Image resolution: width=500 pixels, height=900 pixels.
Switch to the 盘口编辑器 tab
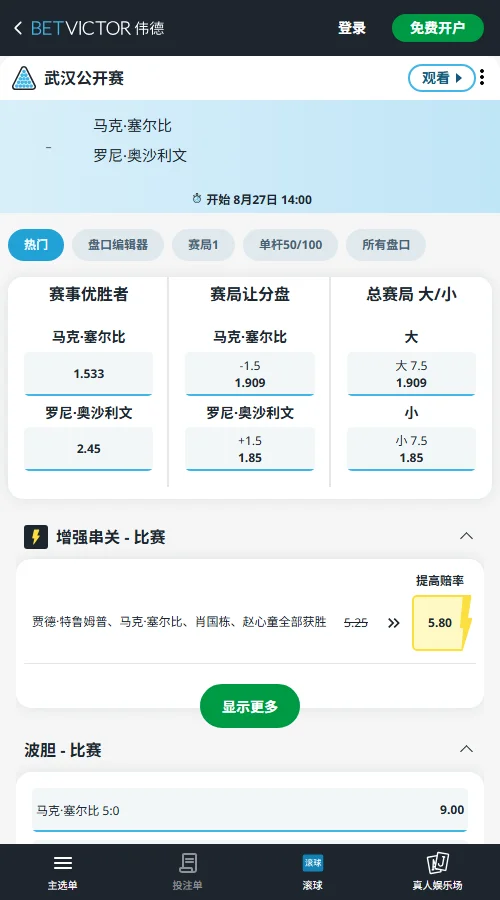[118, 245]
